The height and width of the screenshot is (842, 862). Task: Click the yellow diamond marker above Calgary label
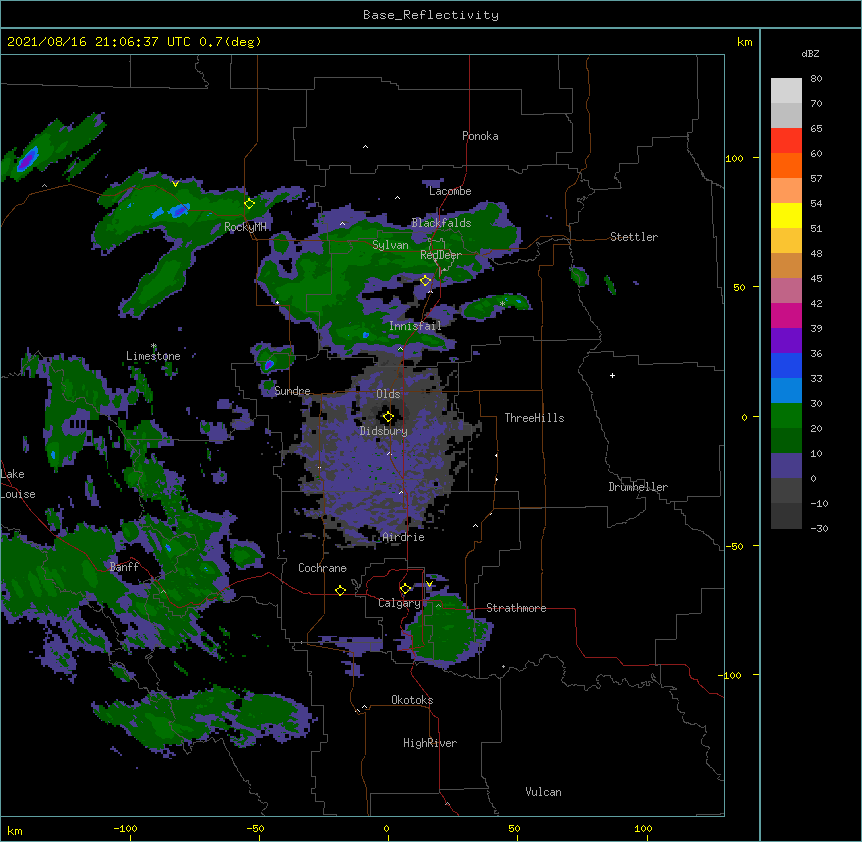[405, 589]
